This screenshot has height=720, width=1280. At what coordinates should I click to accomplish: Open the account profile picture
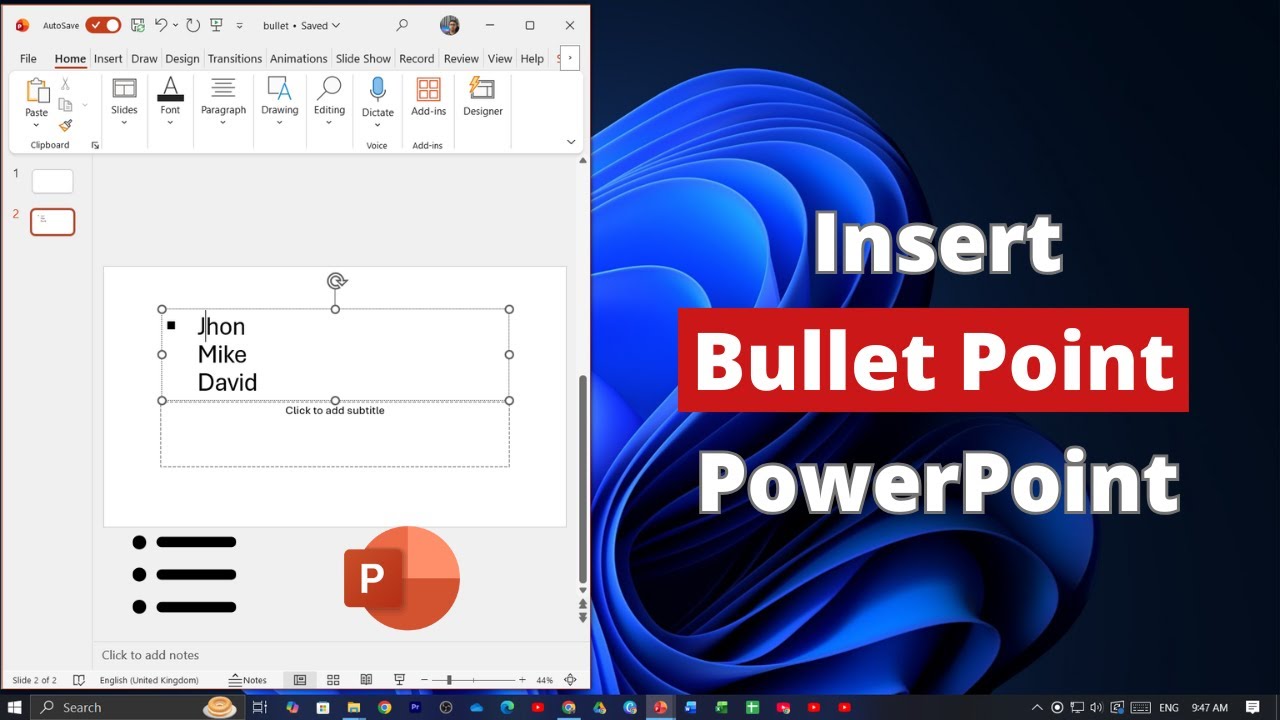(x=450, y=25)
